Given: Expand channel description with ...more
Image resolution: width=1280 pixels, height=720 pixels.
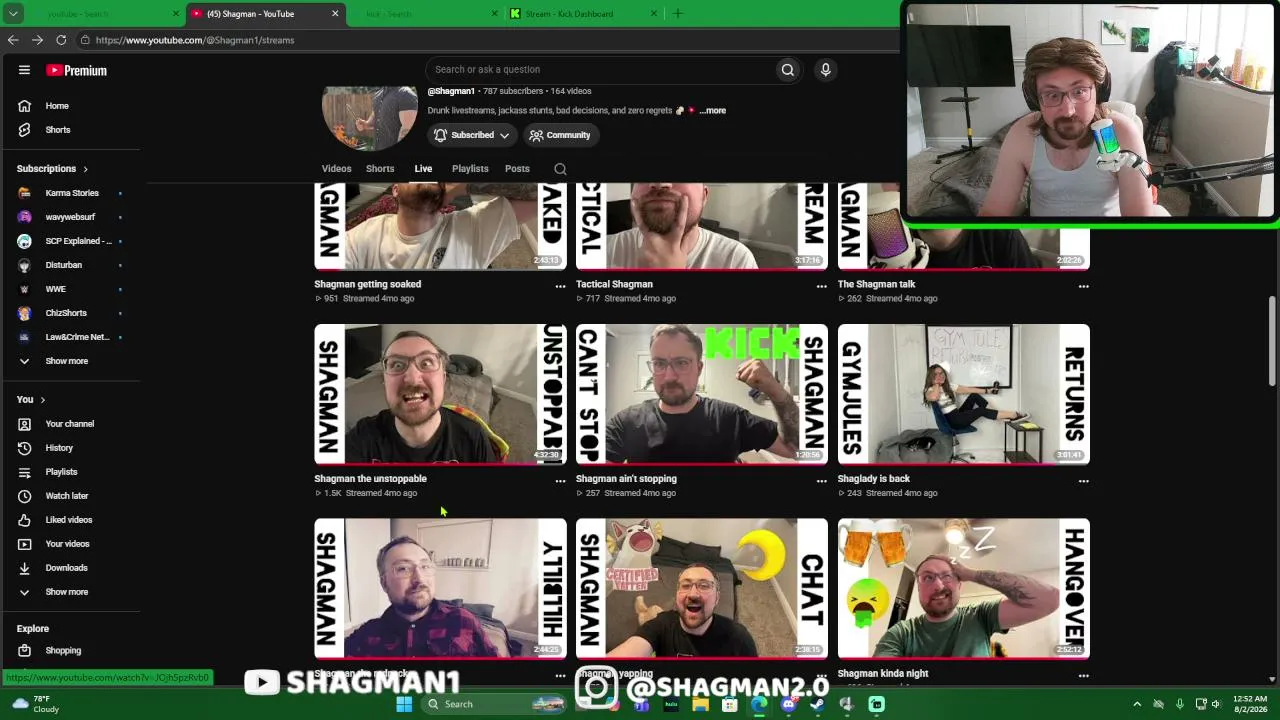Looking at the screenshot, I should coord(713,111).
